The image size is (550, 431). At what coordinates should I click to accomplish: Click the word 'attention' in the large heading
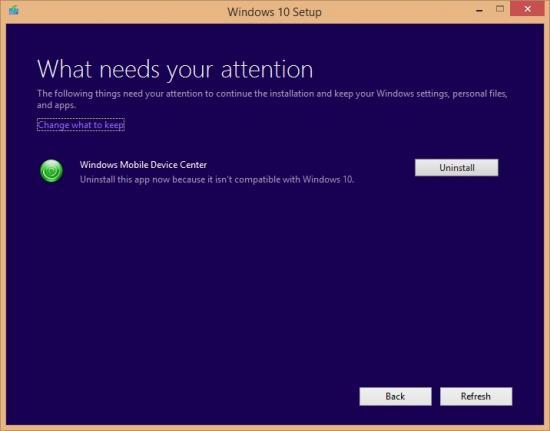pos(267,69)
